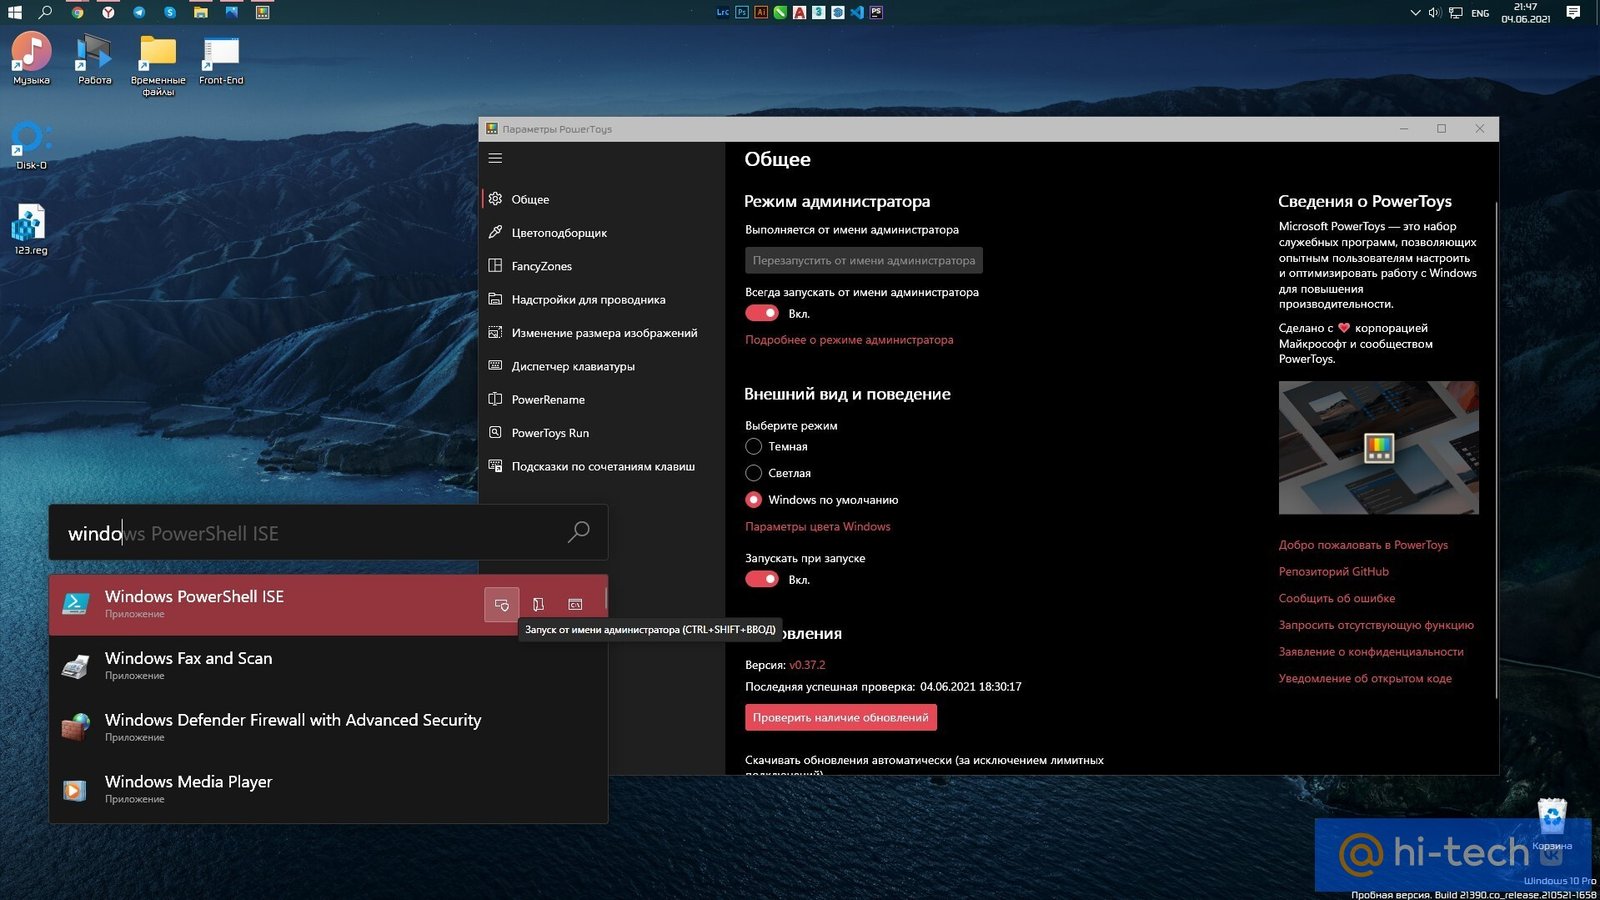
Task: Open the Photos app taskbar icon
Action: coord(232,12)
